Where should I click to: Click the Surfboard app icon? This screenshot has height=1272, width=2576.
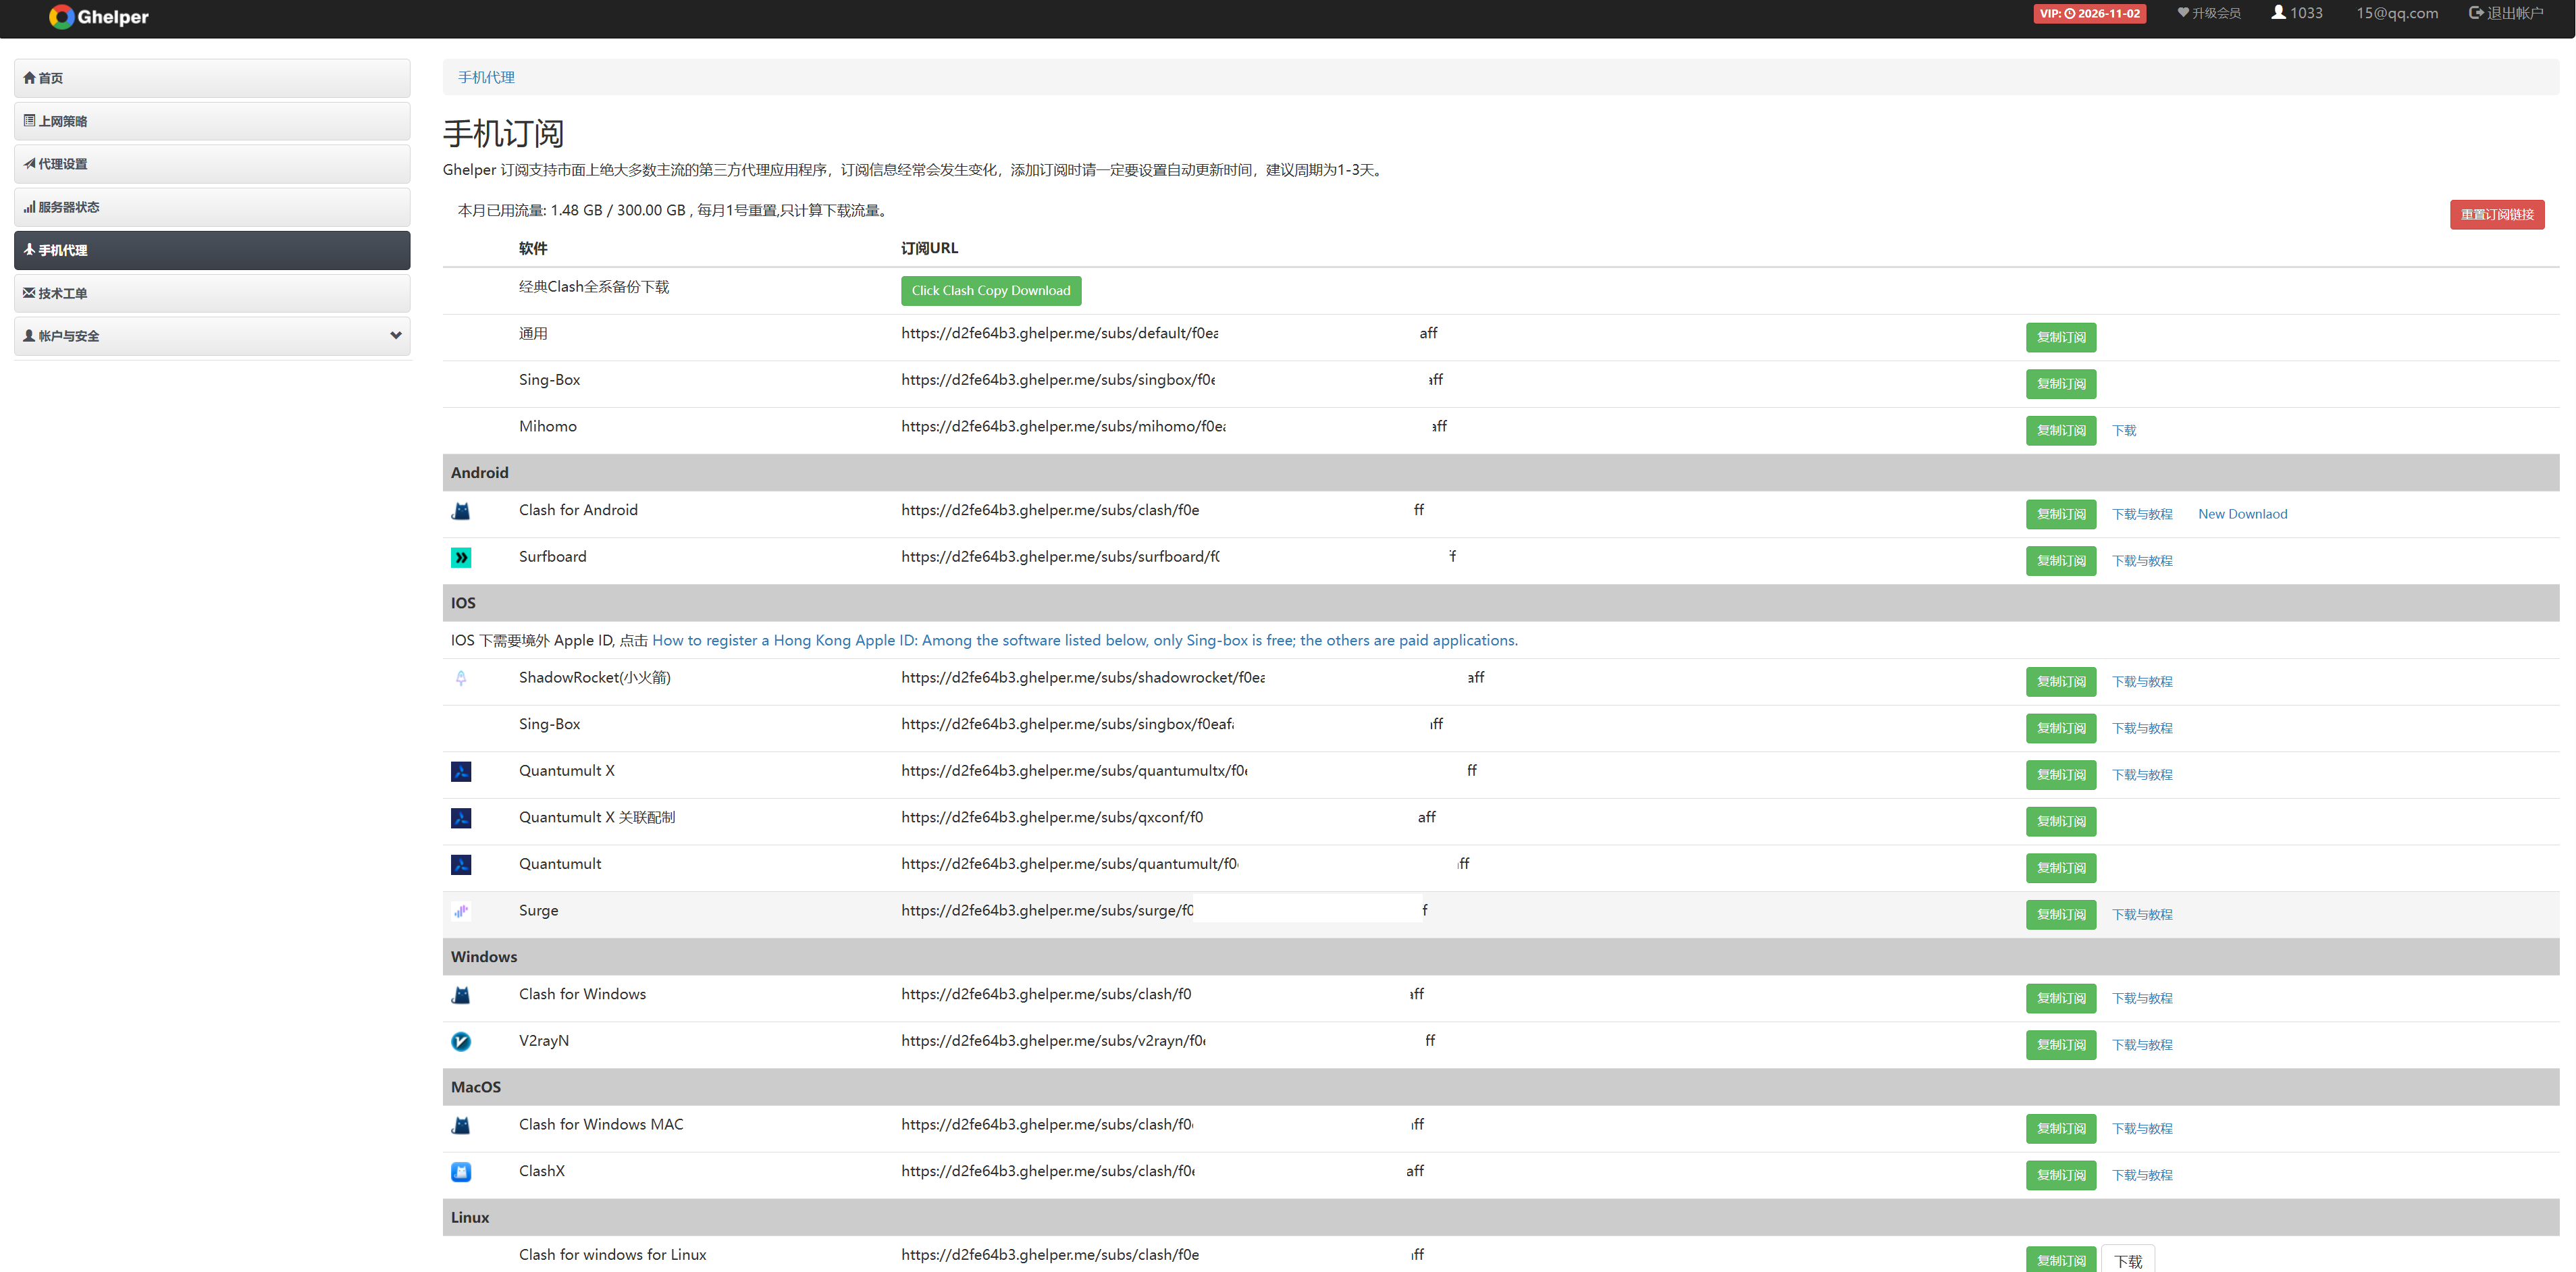[460, 558]
